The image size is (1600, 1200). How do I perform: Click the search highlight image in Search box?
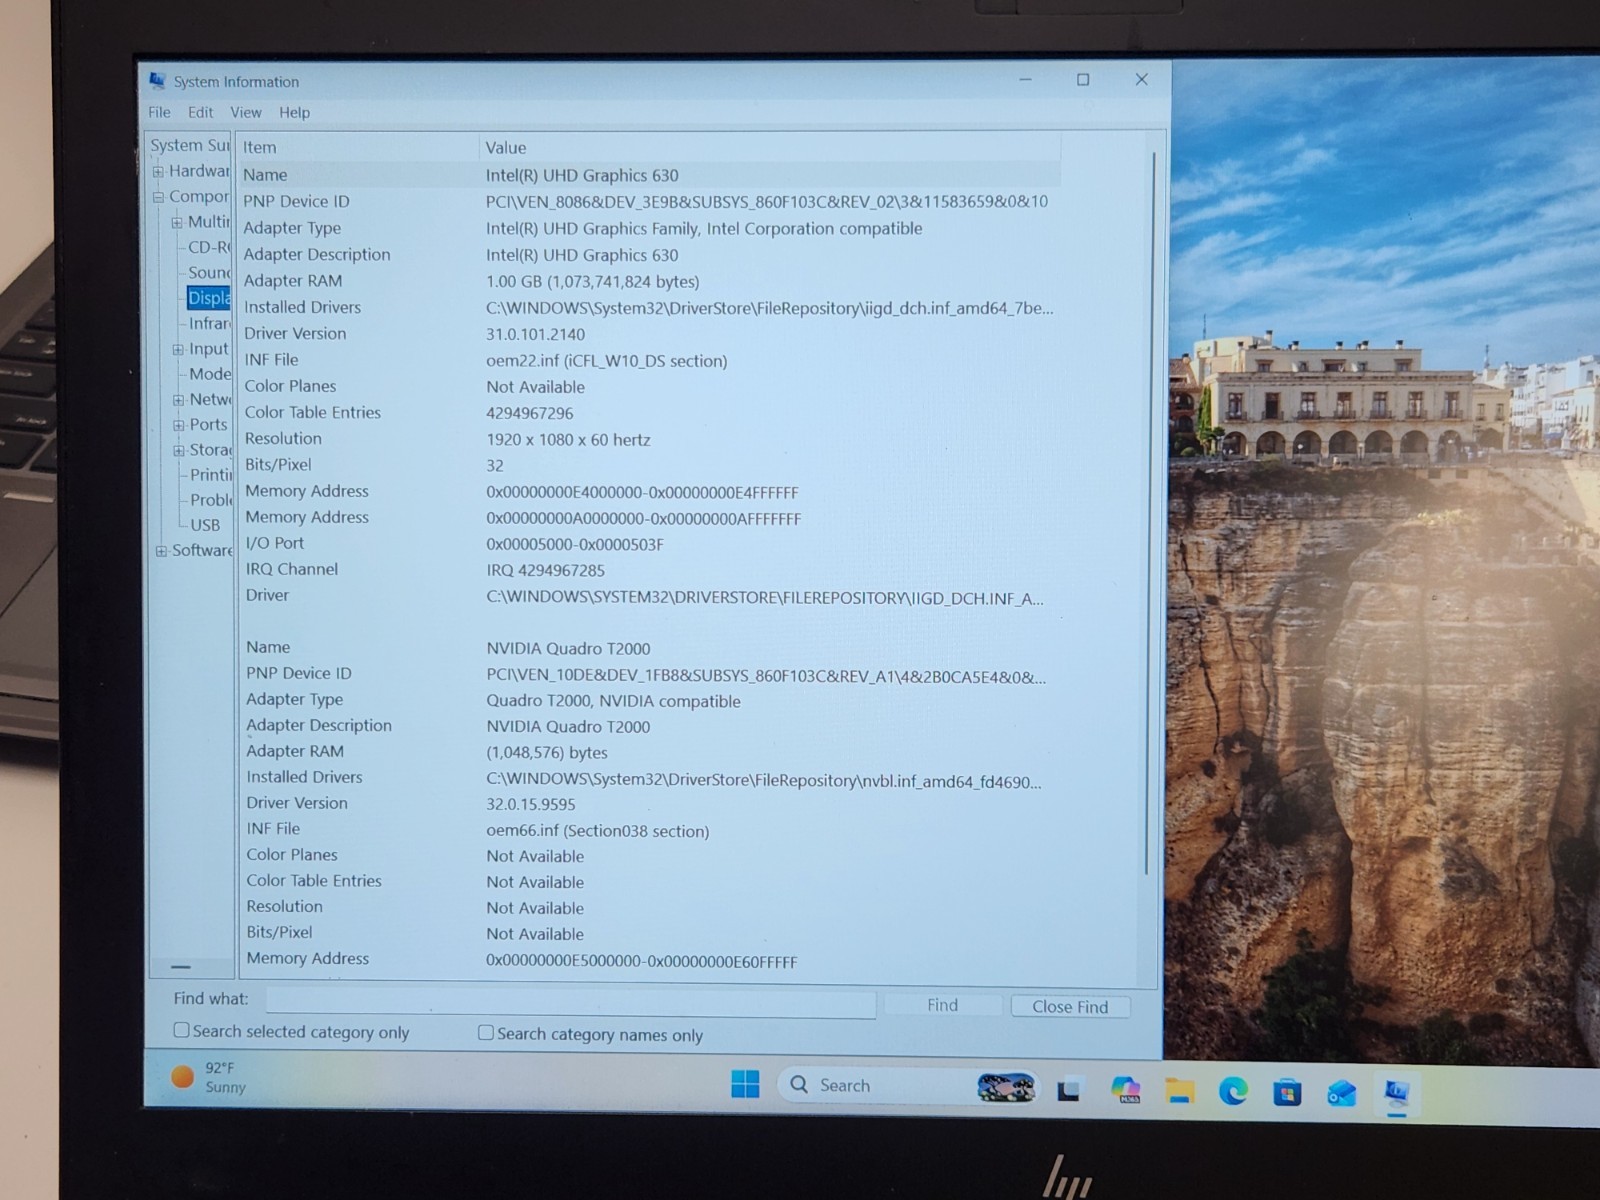point(1006,1087)
